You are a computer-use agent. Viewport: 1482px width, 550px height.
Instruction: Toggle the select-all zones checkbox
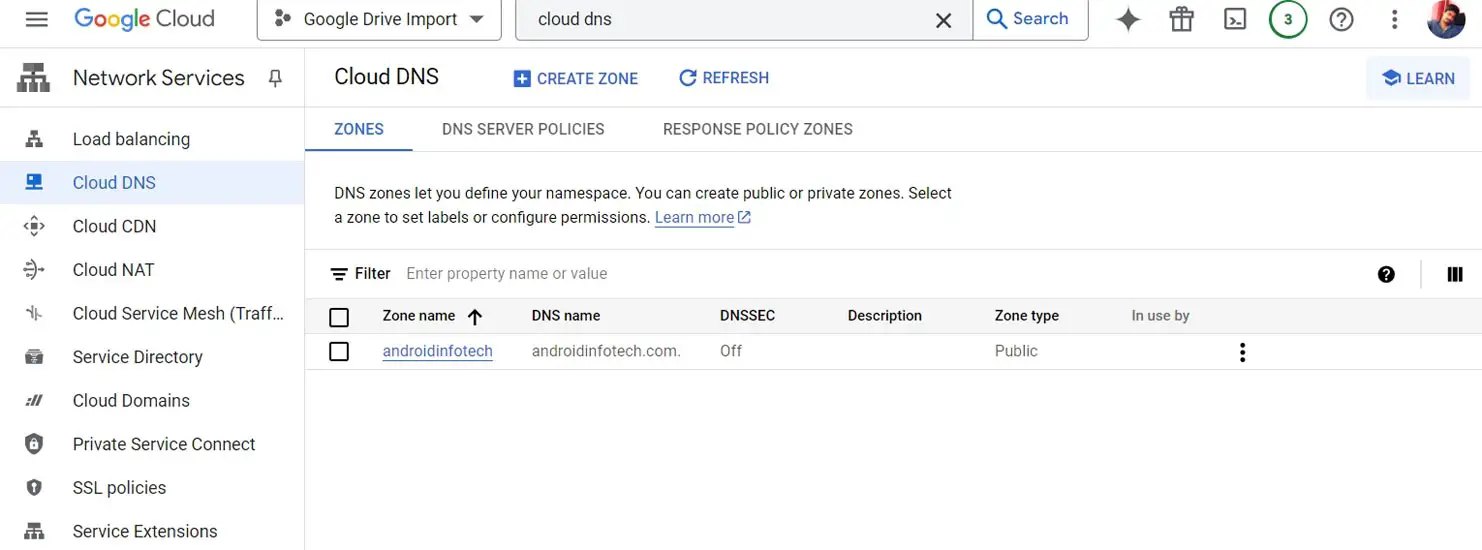339,317
